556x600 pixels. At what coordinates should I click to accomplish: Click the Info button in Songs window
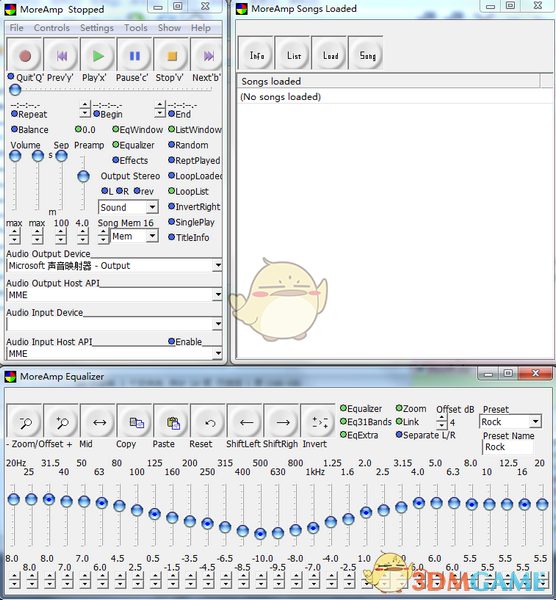coord(257,55)
